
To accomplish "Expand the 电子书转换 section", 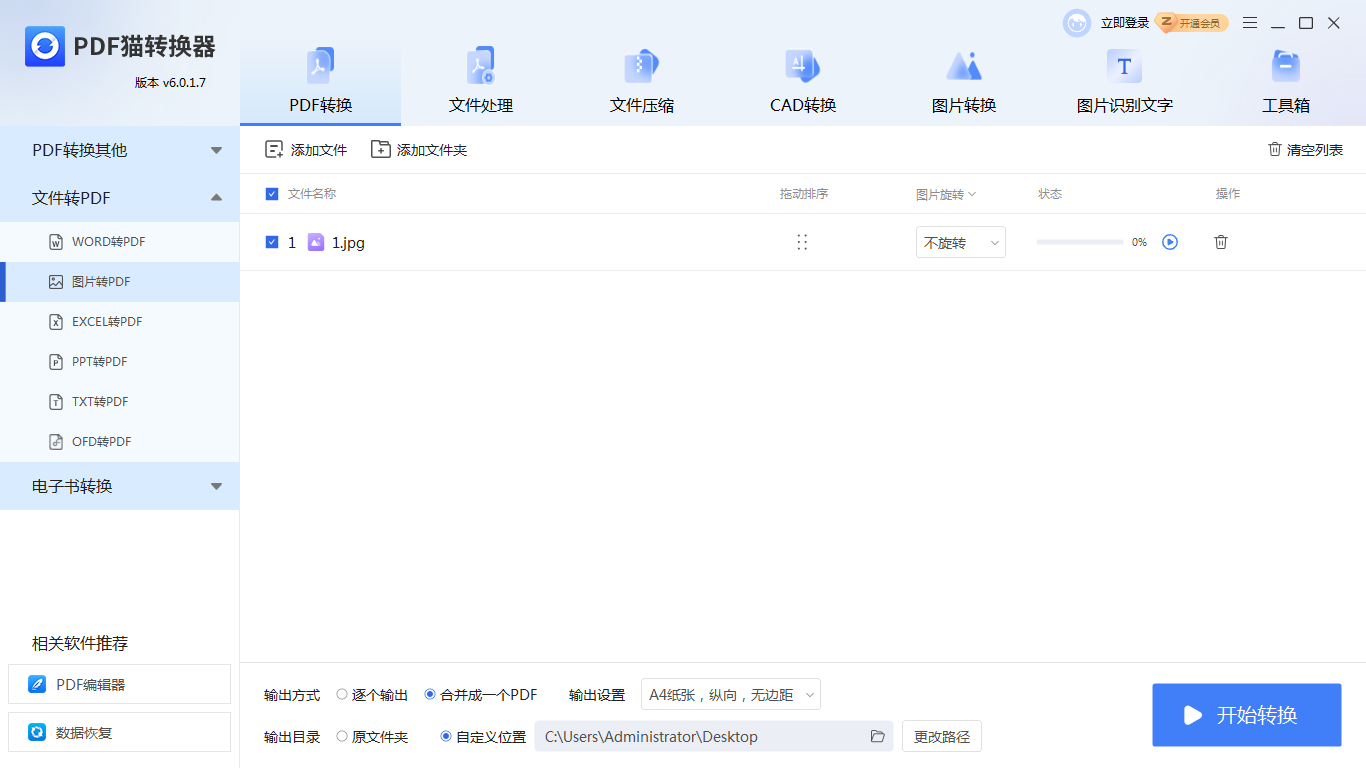I will pyautogui.click(x=120, y=486).
